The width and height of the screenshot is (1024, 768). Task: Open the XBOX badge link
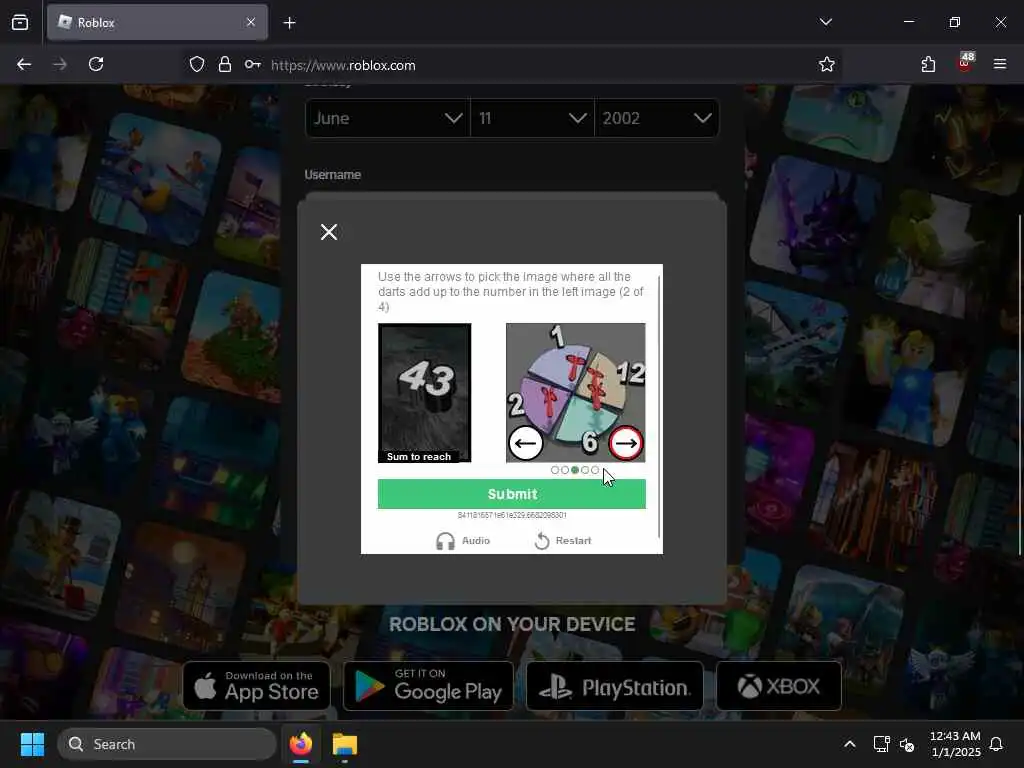[779, 686]
